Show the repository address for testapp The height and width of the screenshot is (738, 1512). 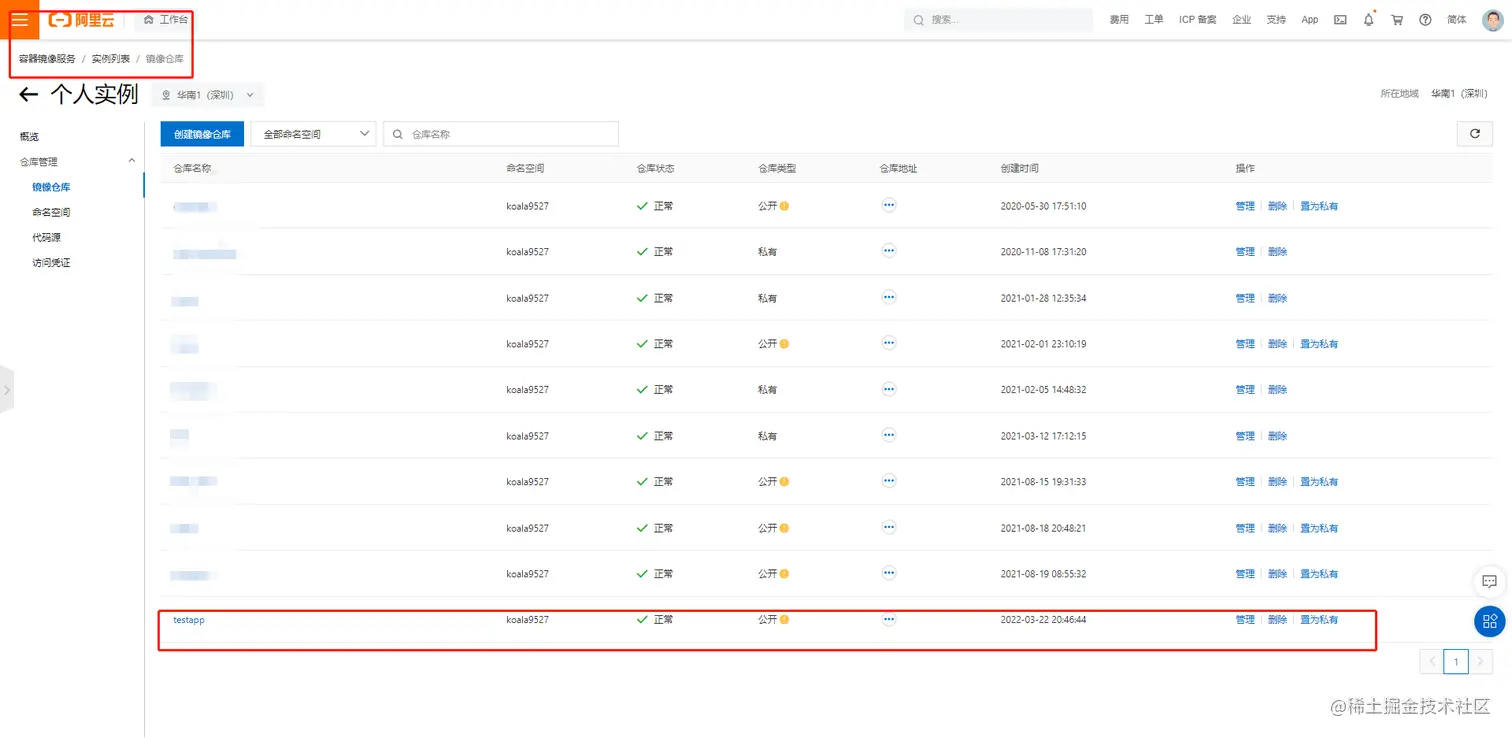[x=889, y=619]
